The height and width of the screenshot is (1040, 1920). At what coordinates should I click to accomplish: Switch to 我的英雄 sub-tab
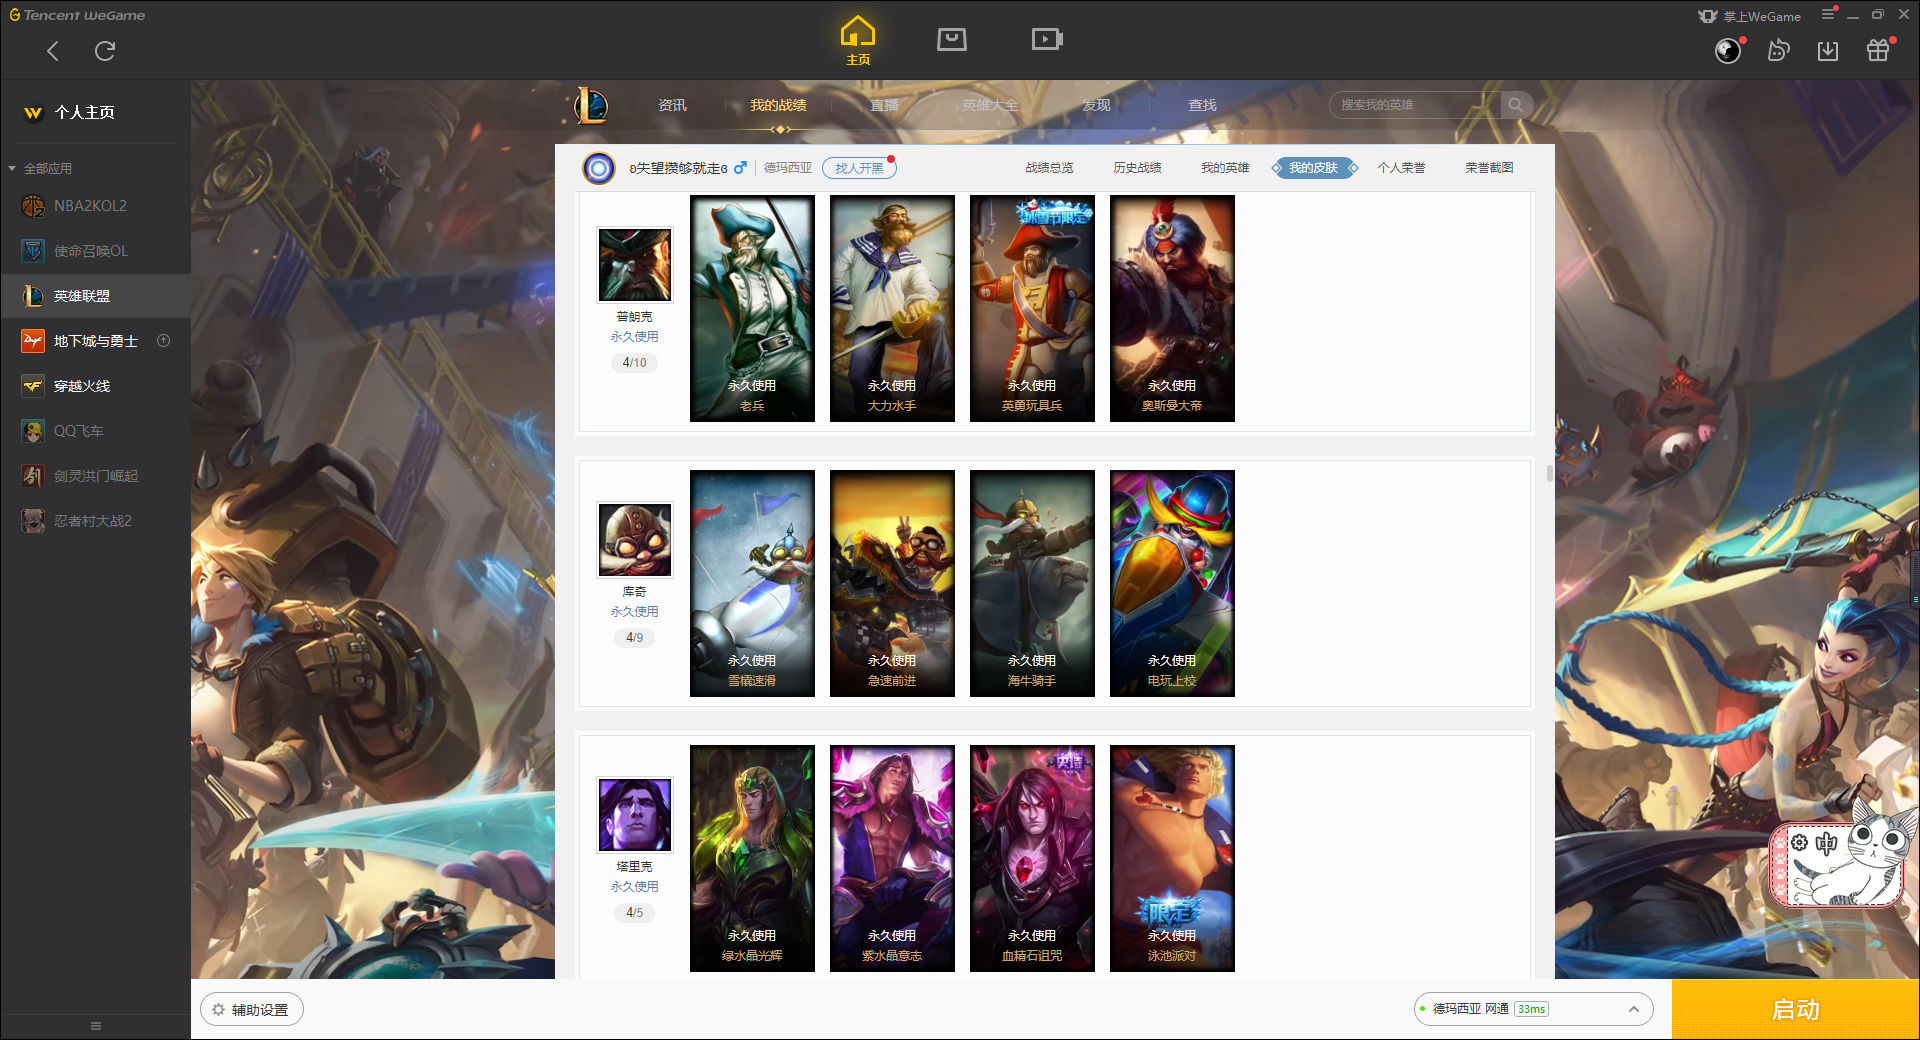click(1225, 168)
